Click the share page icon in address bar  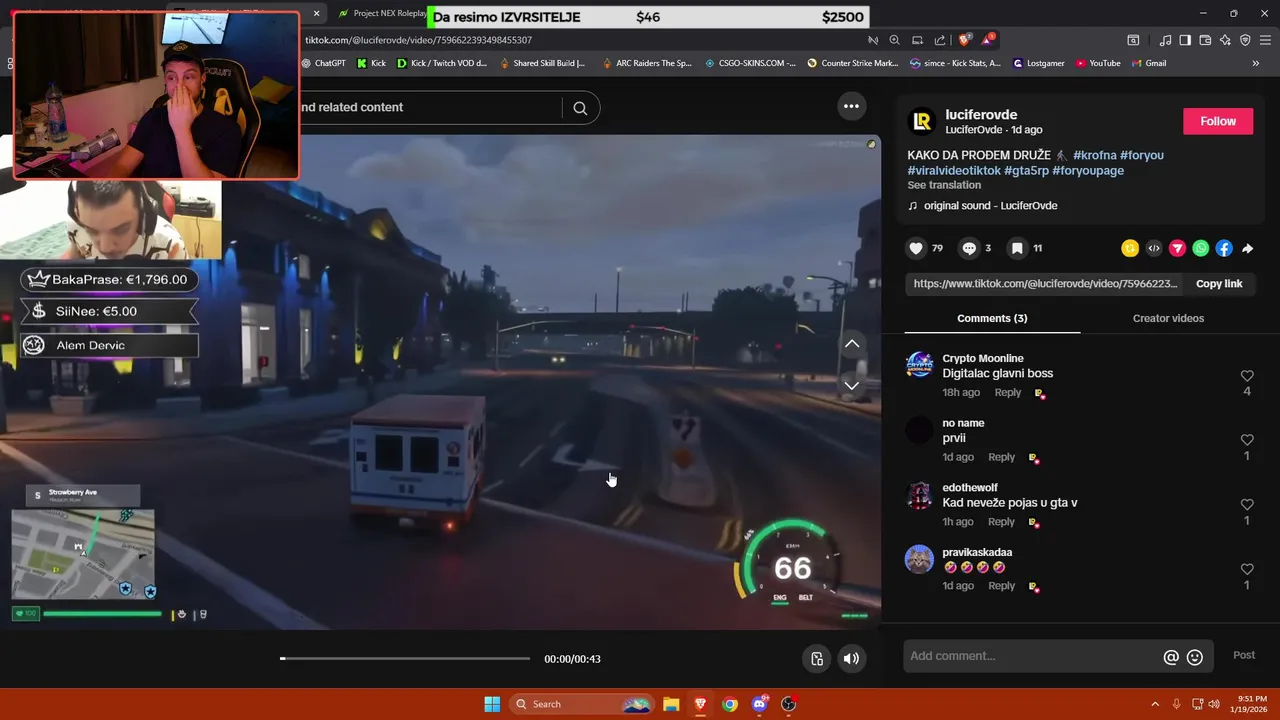pyautogui.click(x=940, y=40)
